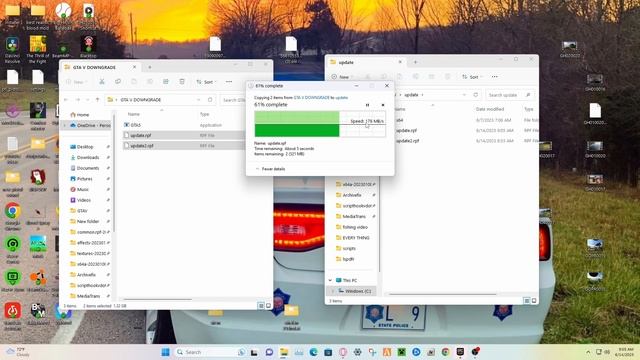
Task: Open See more menu in GTA V DOWNGRADE window
Action: (229, 82)
